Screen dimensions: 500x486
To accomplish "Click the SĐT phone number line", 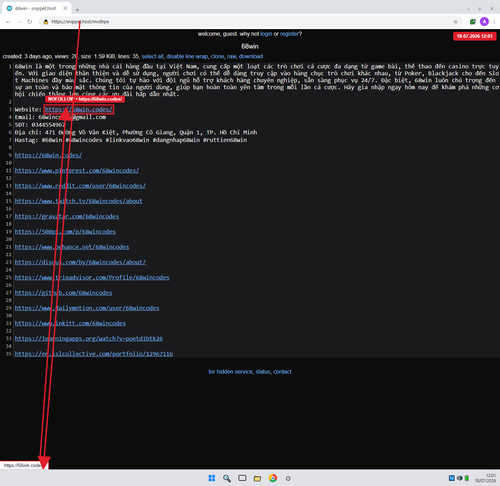I will click(x=40, y=125).
